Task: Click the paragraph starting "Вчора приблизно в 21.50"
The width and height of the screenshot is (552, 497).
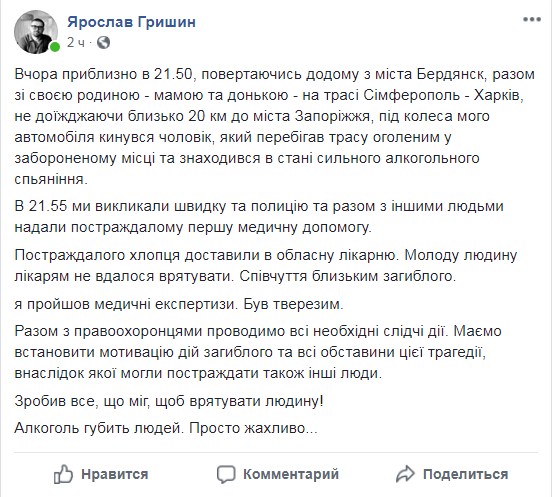Action: point(275,127)
